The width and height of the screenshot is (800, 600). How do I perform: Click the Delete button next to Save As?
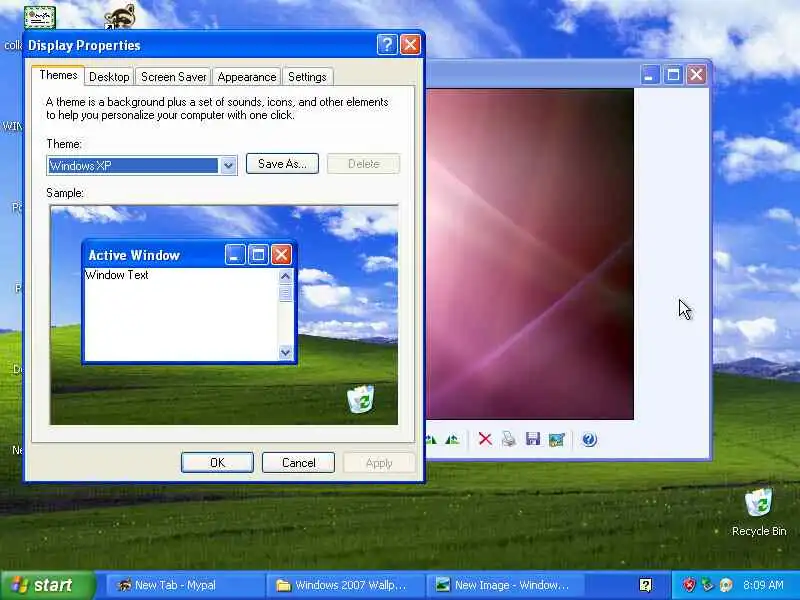click(x=364, y=164)
